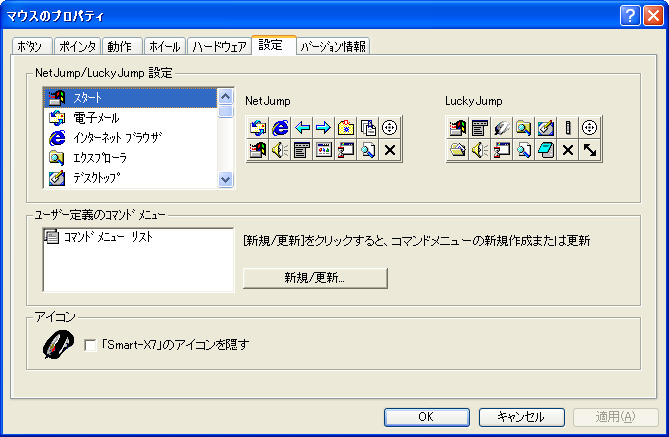Click the favorites folder icon in NetJump

point(346,127)
